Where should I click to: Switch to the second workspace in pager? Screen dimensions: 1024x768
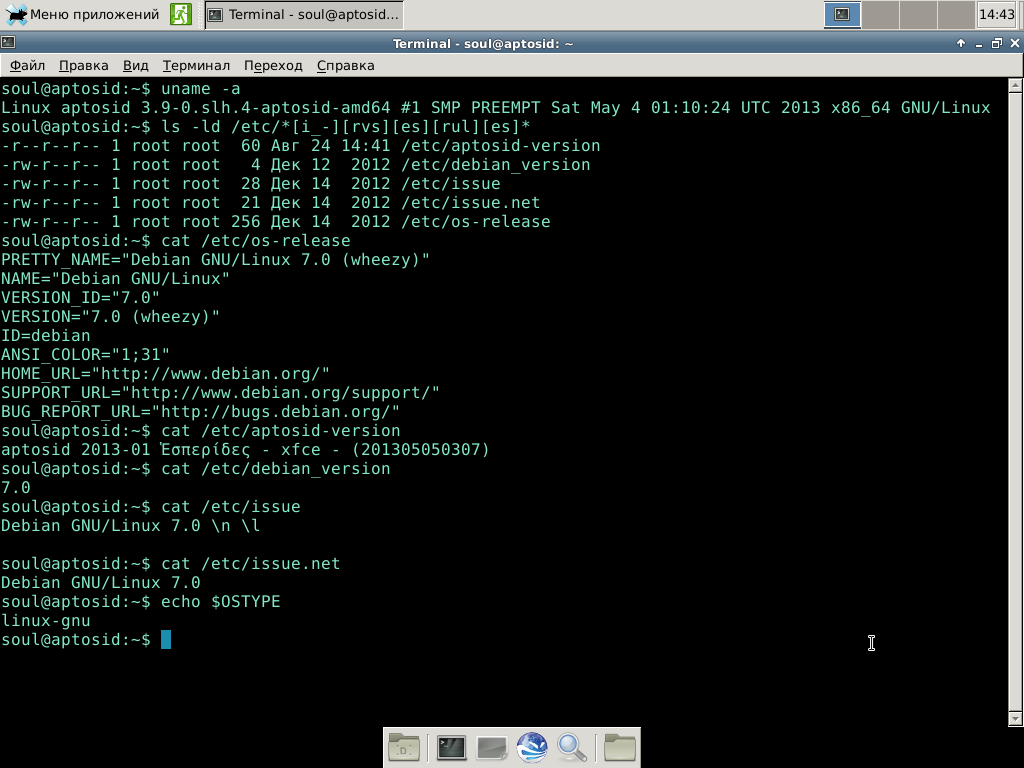(x=880, y=14)
